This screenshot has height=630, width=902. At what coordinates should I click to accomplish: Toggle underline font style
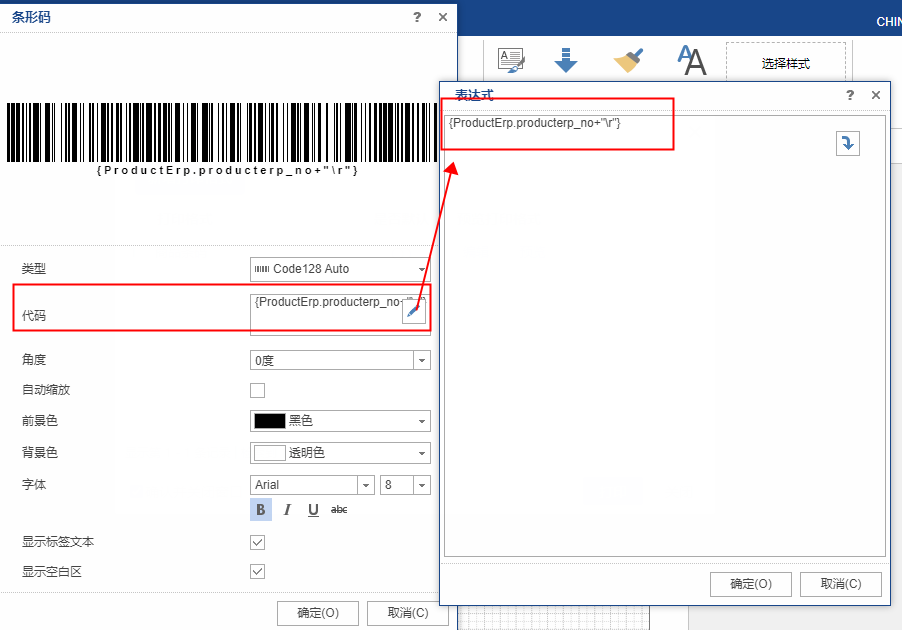coord(313,510)
